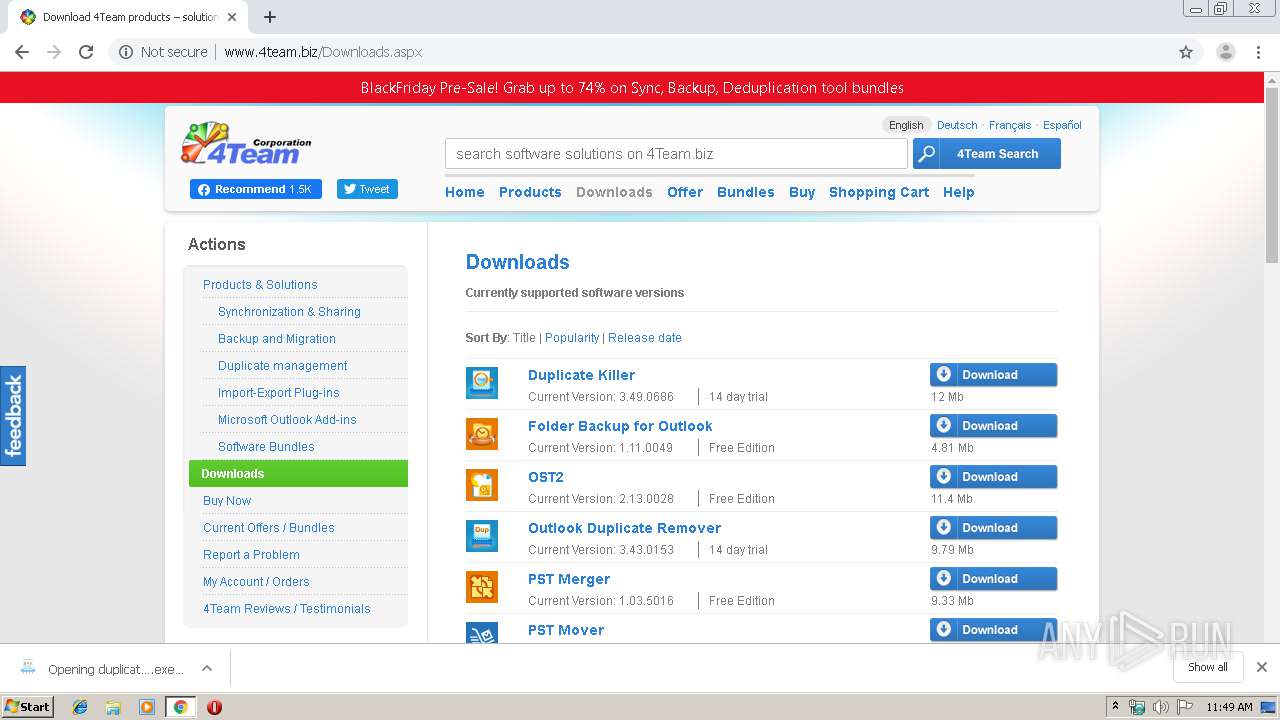Switch language to Deutsch
This screenshot has width=1280, height=720.
click(x=957, y=125)
